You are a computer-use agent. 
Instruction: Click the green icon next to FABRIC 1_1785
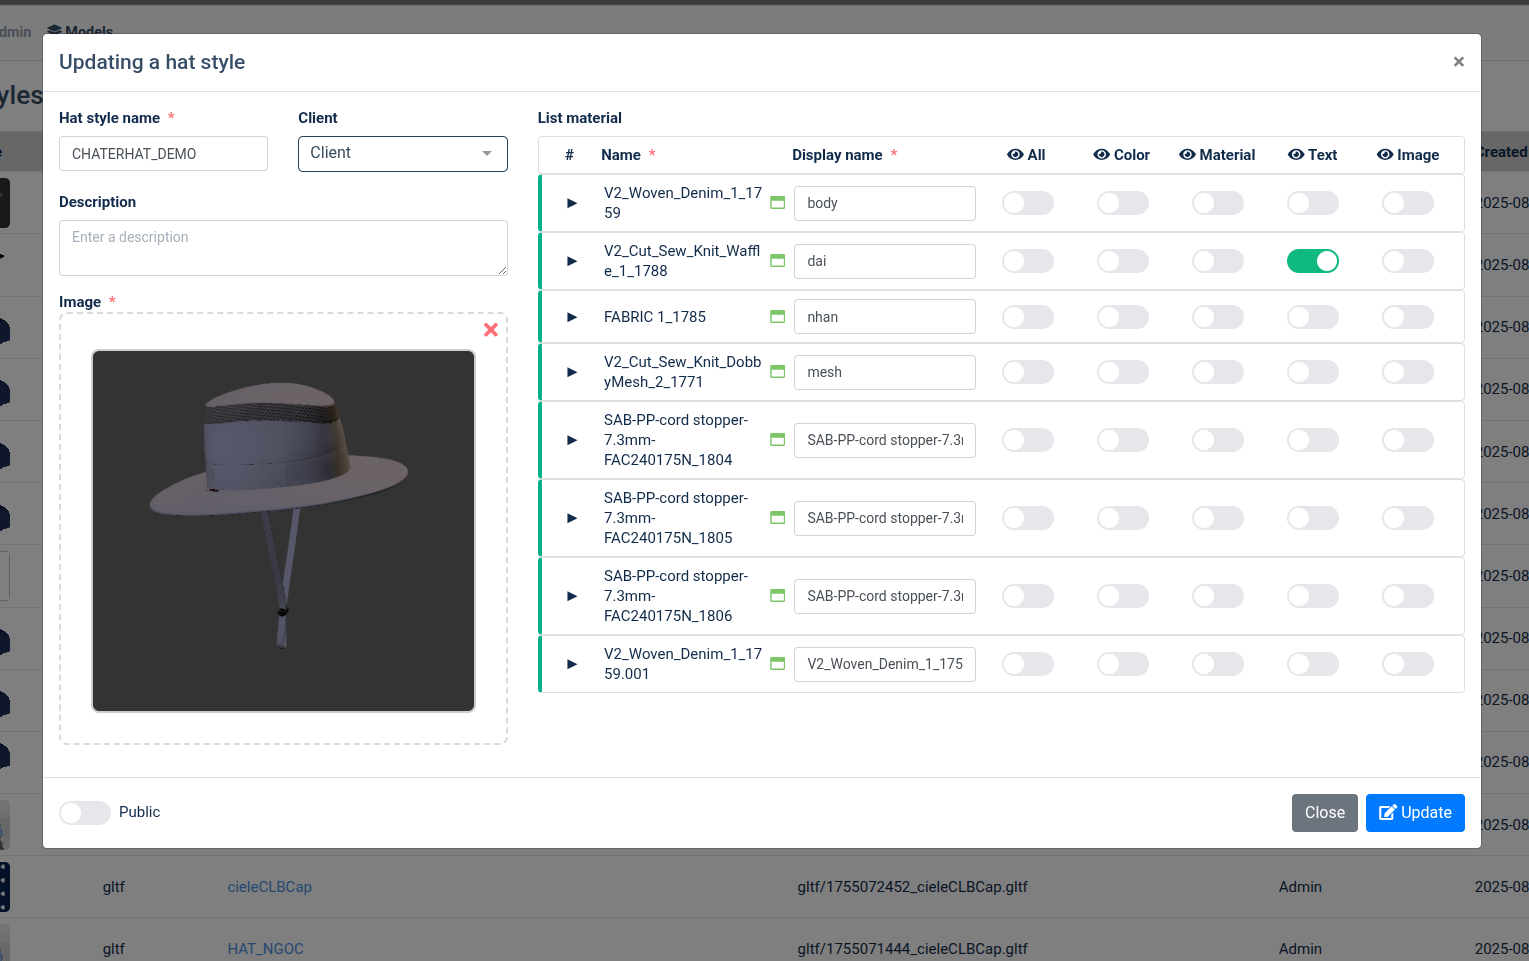coord(777,317)
